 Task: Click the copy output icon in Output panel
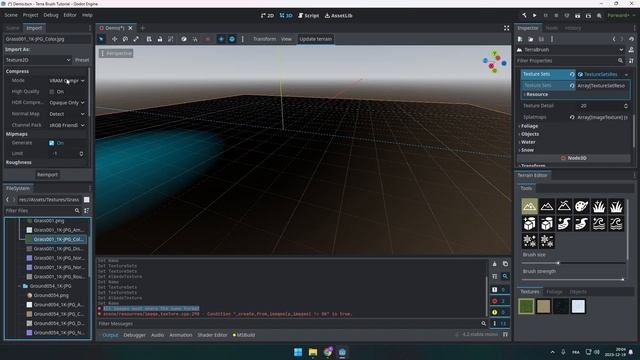click(505, 264)
